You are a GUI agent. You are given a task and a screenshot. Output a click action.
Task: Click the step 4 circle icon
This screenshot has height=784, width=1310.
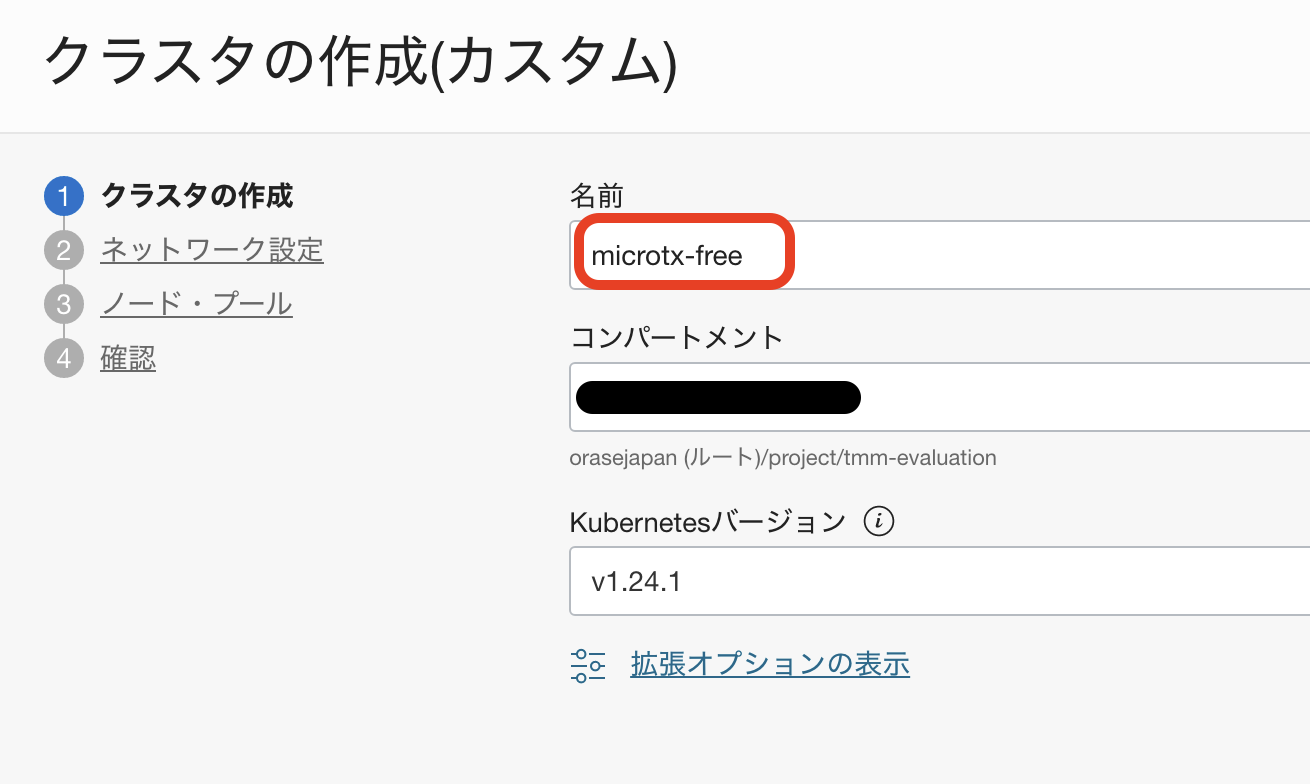(x=64, y=358)
